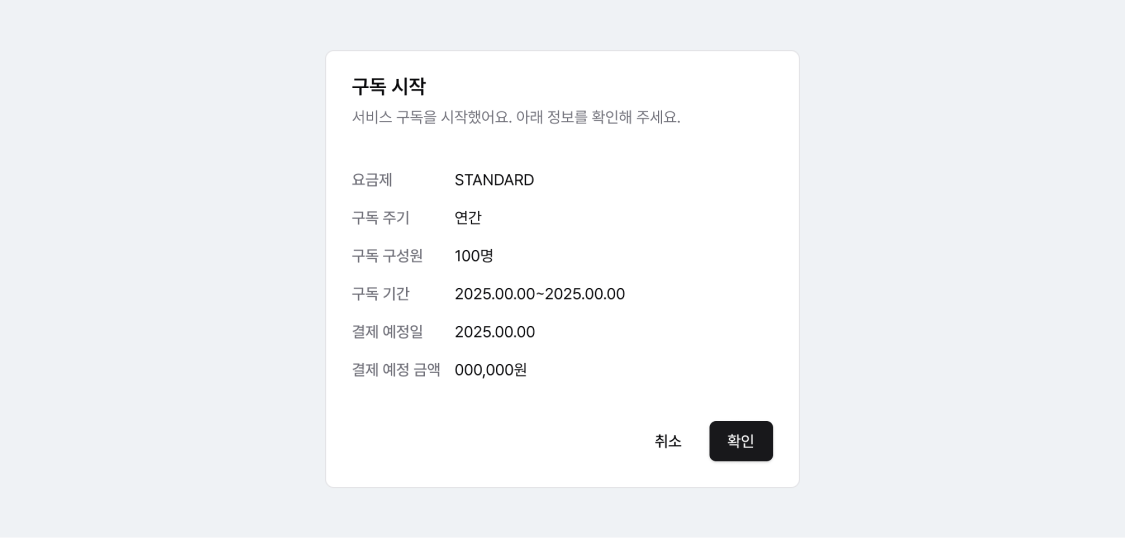This screenshot has height=538, width=1125.
Task: Click the 구독 구성원 label
Action: 387,256
